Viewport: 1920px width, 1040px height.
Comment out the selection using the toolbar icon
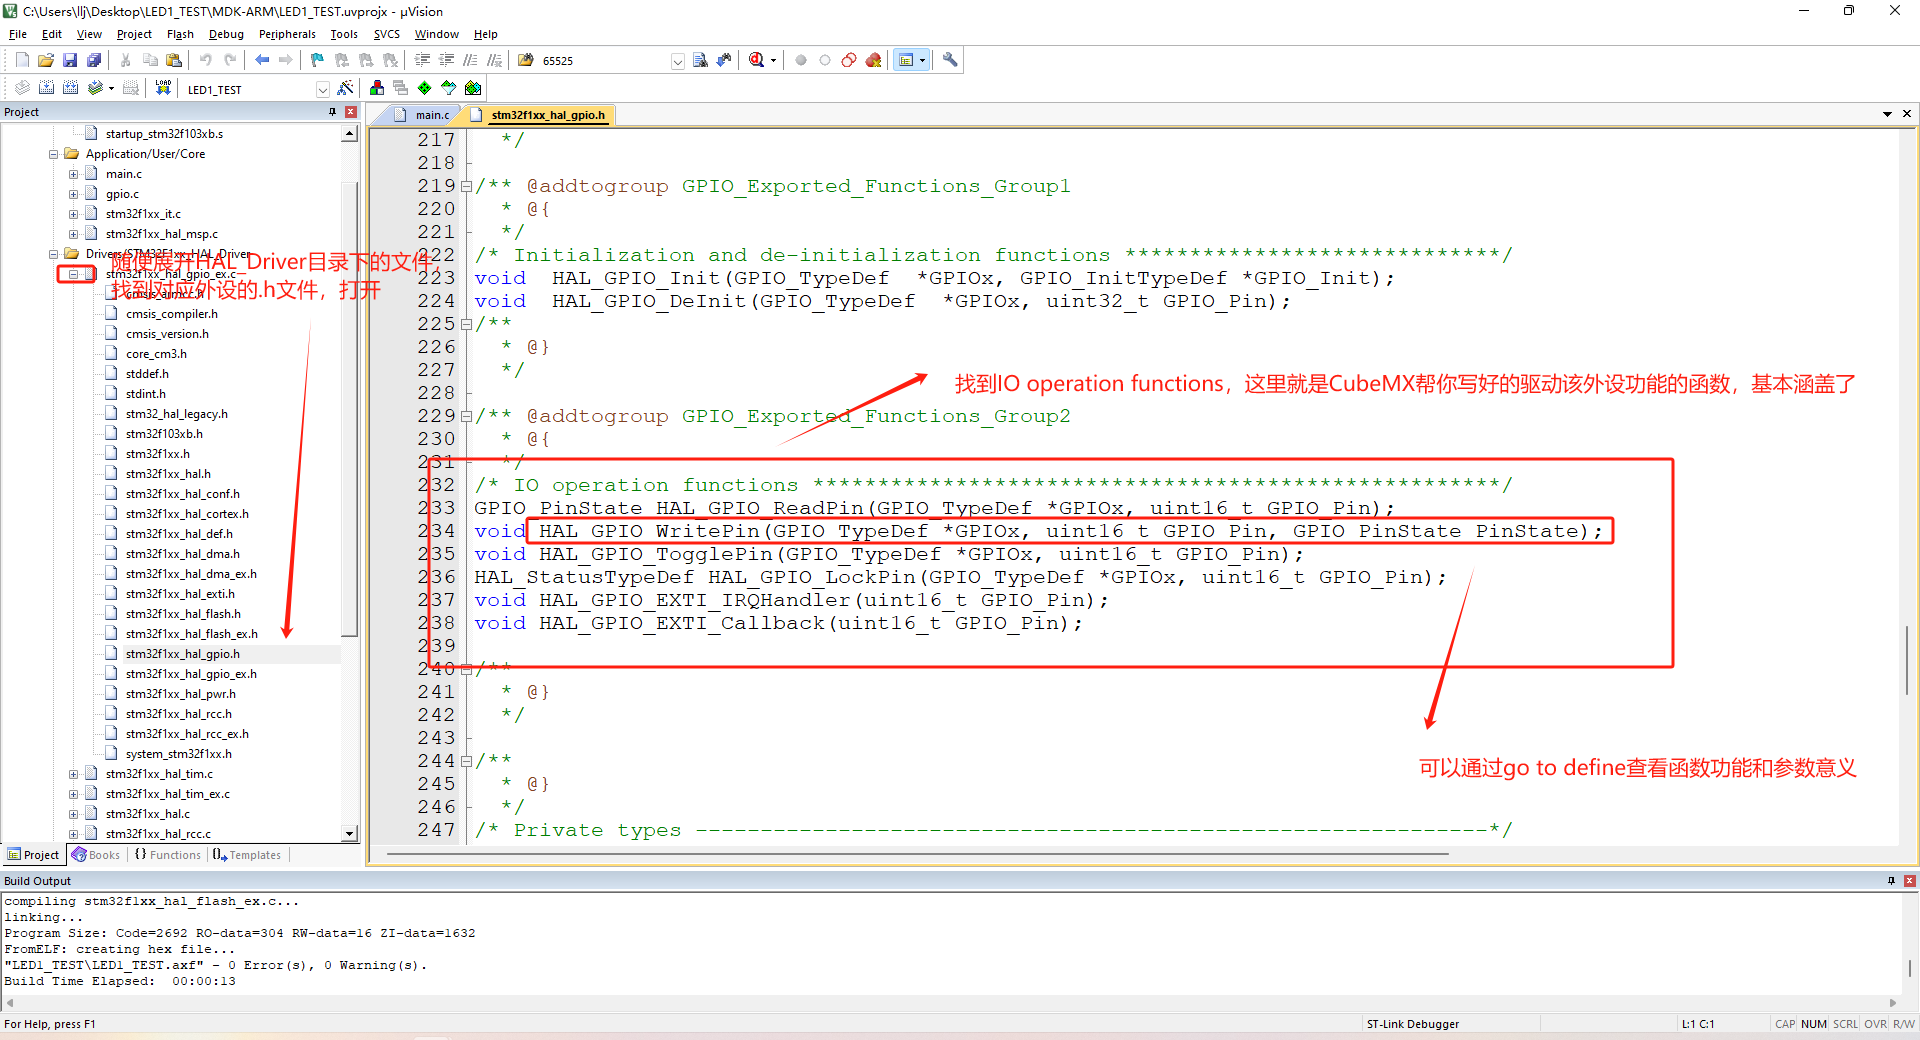pyautogui.click(x=471, y=60)
